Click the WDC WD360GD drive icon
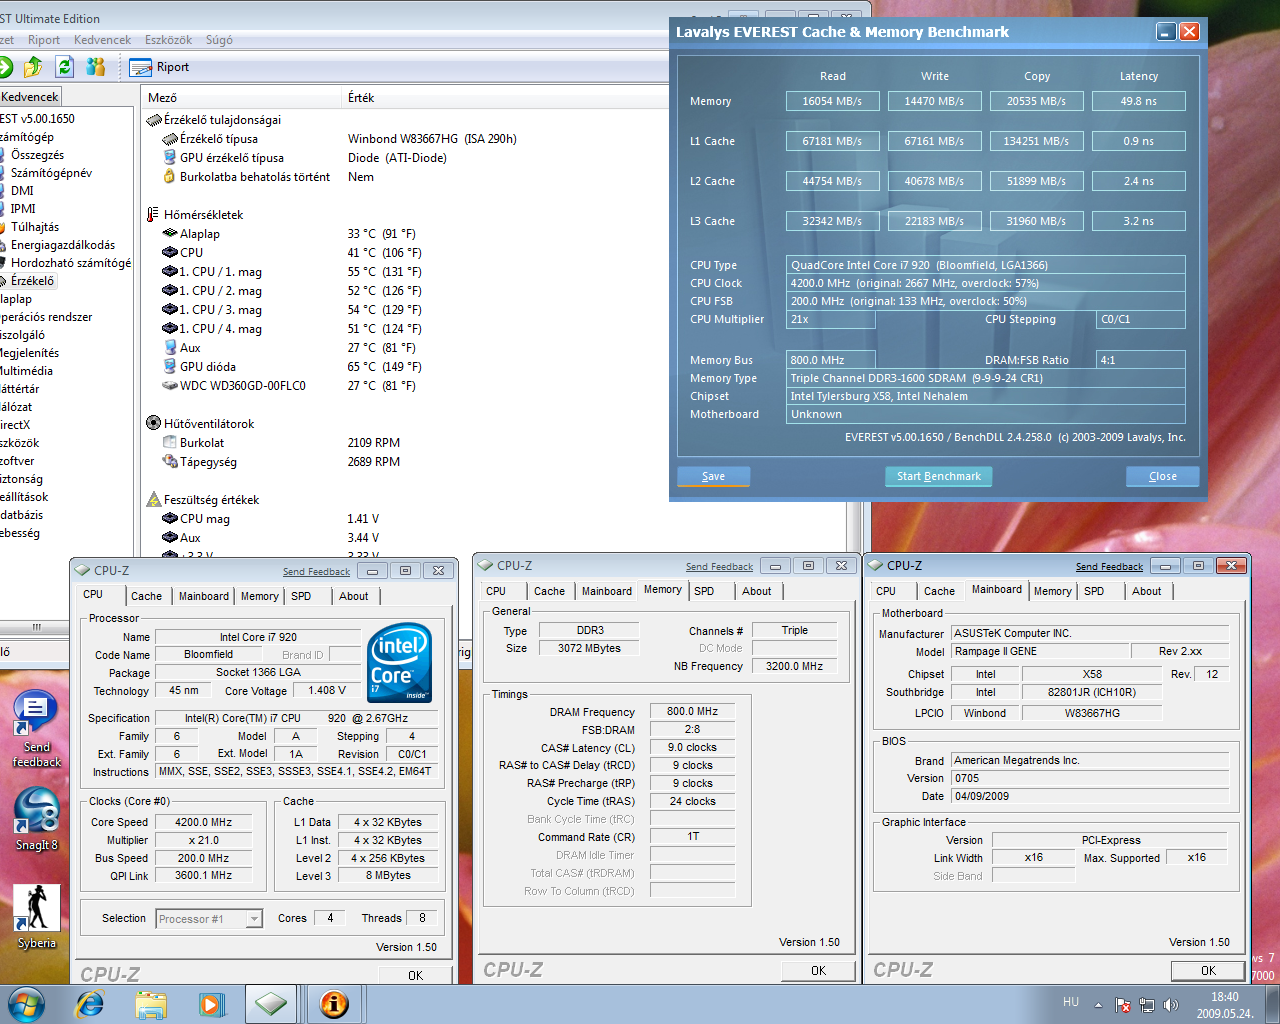 click(x=170, y=386)
